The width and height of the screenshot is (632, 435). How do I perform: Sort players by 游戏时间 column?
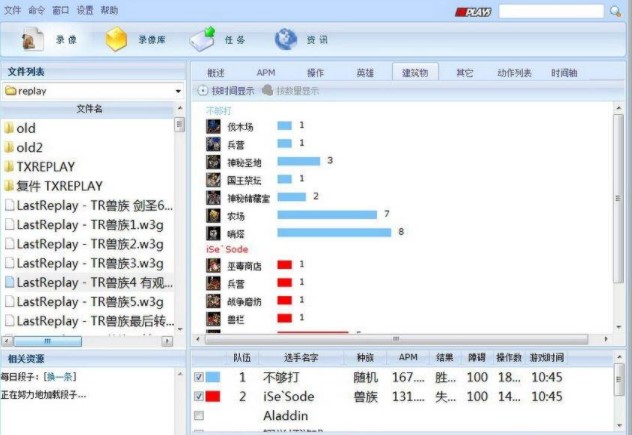pos(547,357)
